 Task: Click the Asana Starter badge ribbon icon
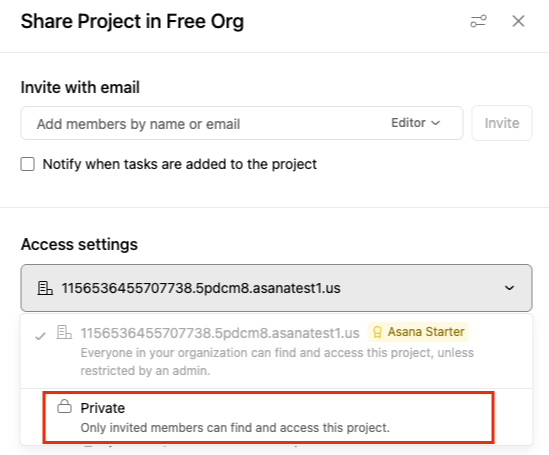click(377, 332)
